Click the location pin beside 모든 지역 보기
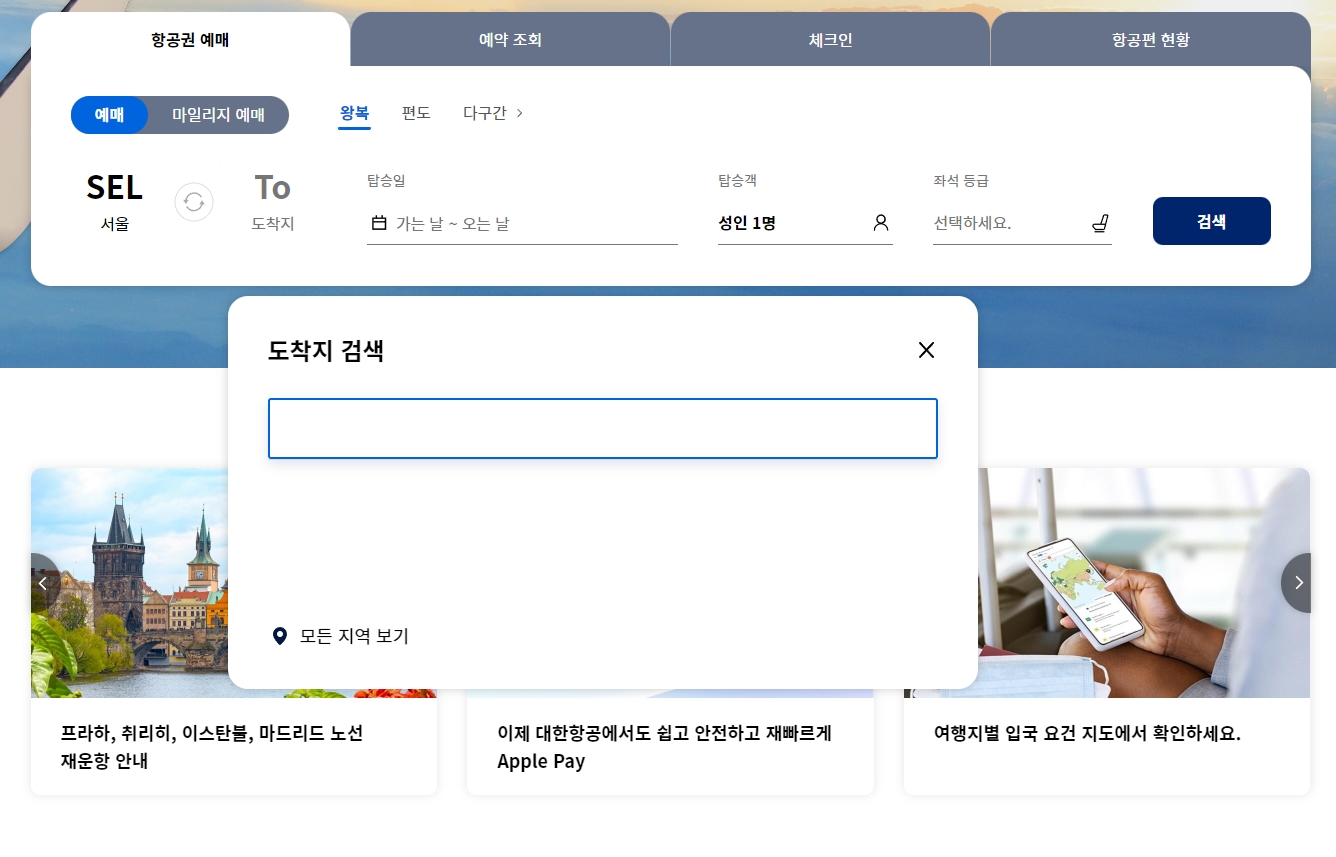The height and width of the screenshot is (857, 1336). point(279,636)
